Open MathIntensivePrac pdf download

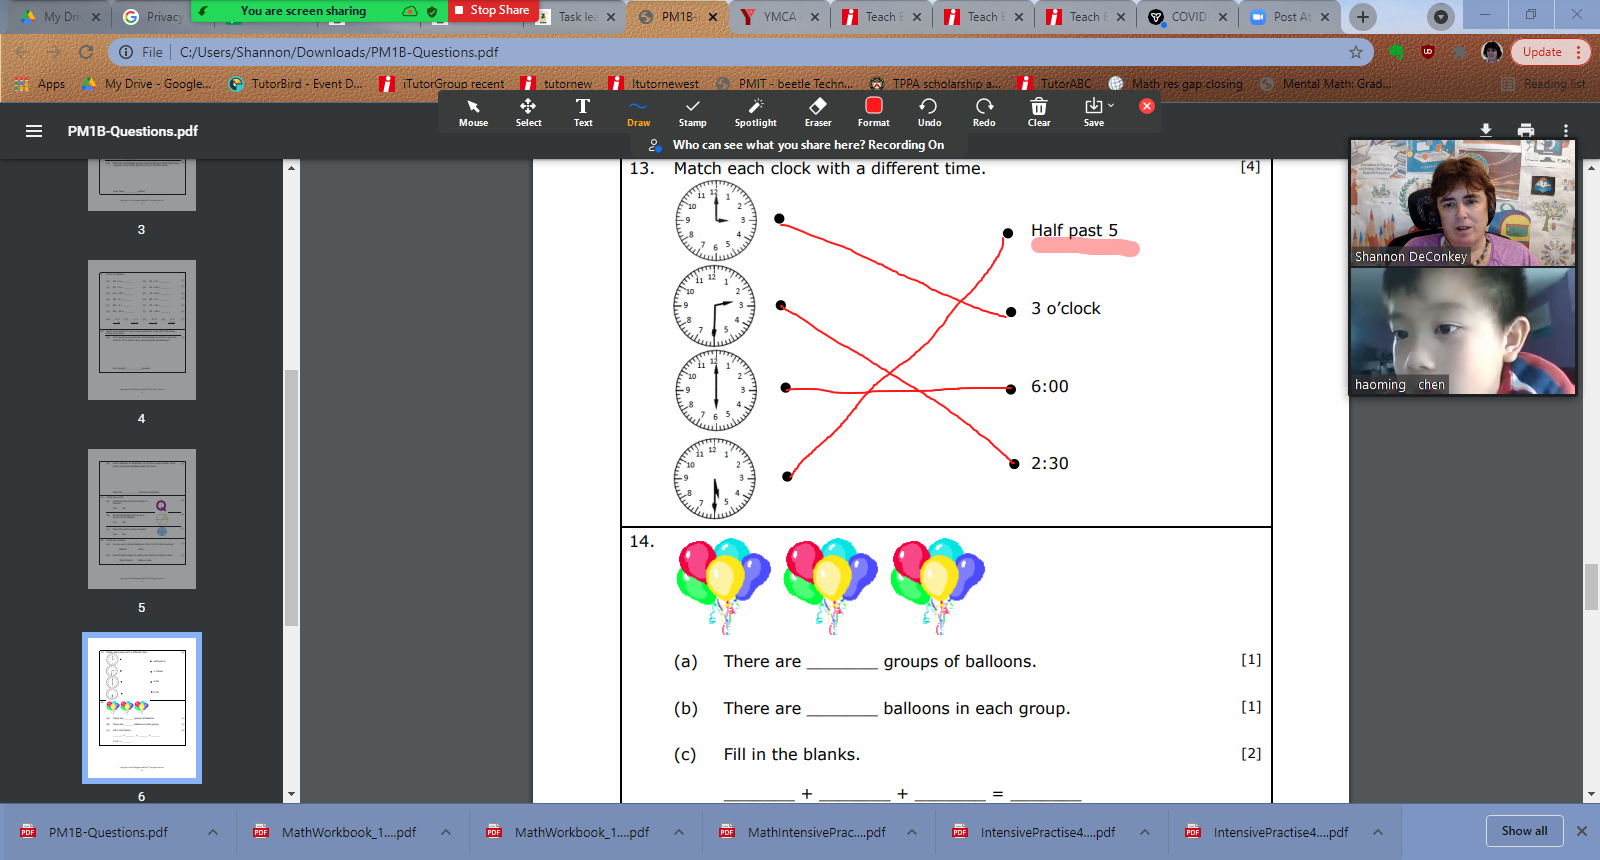click(816, 832)
